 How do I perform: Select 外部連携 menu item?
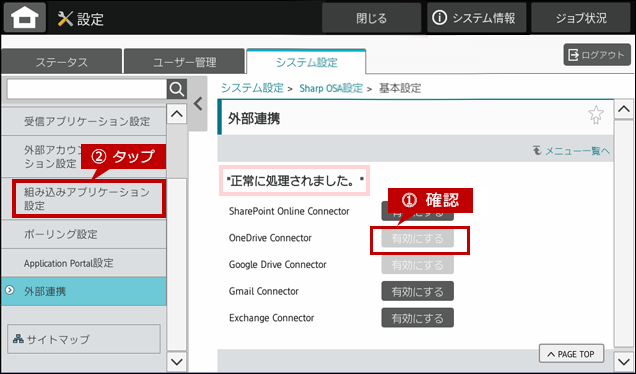[84, 291]
